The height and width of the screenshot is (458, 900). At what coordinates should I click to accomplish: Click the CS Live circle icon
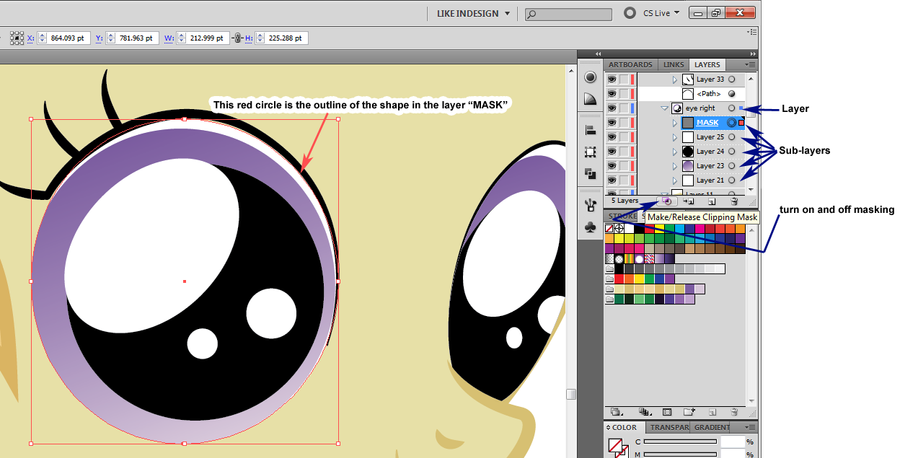630,13
